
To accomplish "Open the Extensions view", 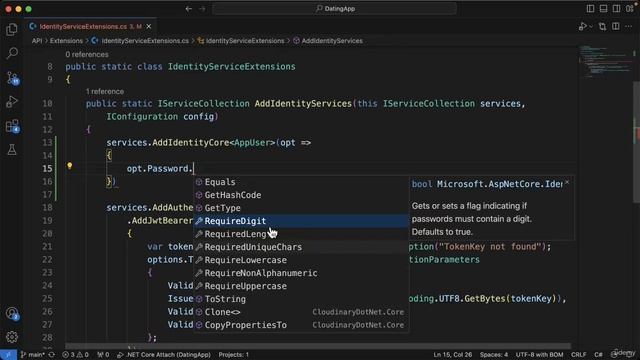I will [x=12, y=126].
